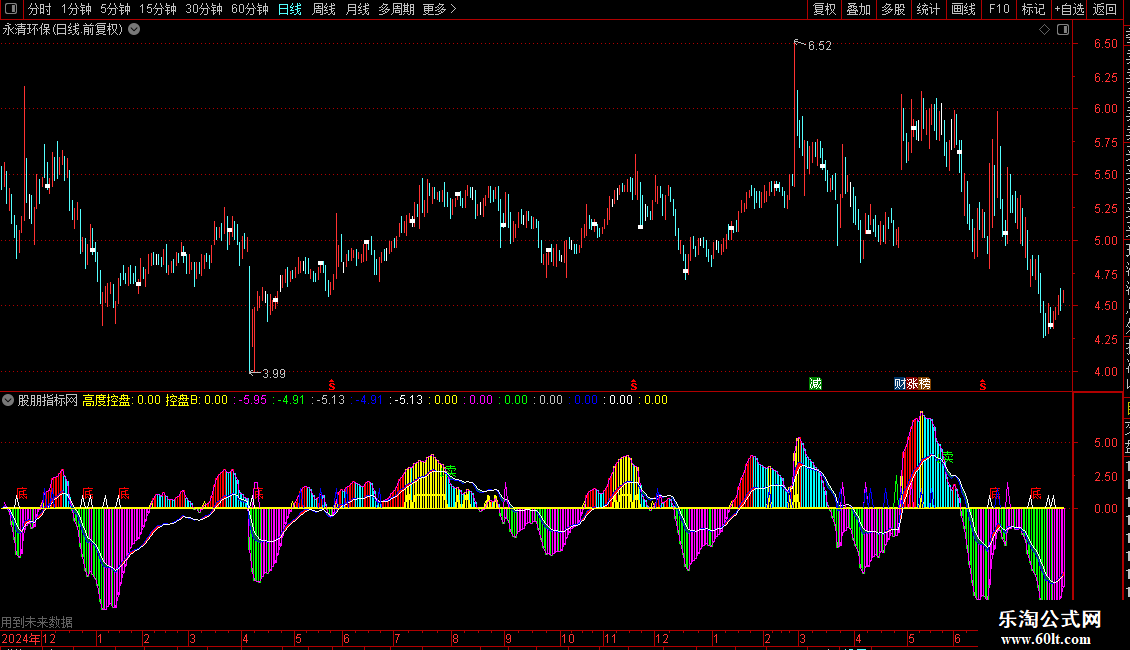This screenshot has height=650, width=1130.
Task: Click the red 涨 event marker
Action: click(912, 383)
